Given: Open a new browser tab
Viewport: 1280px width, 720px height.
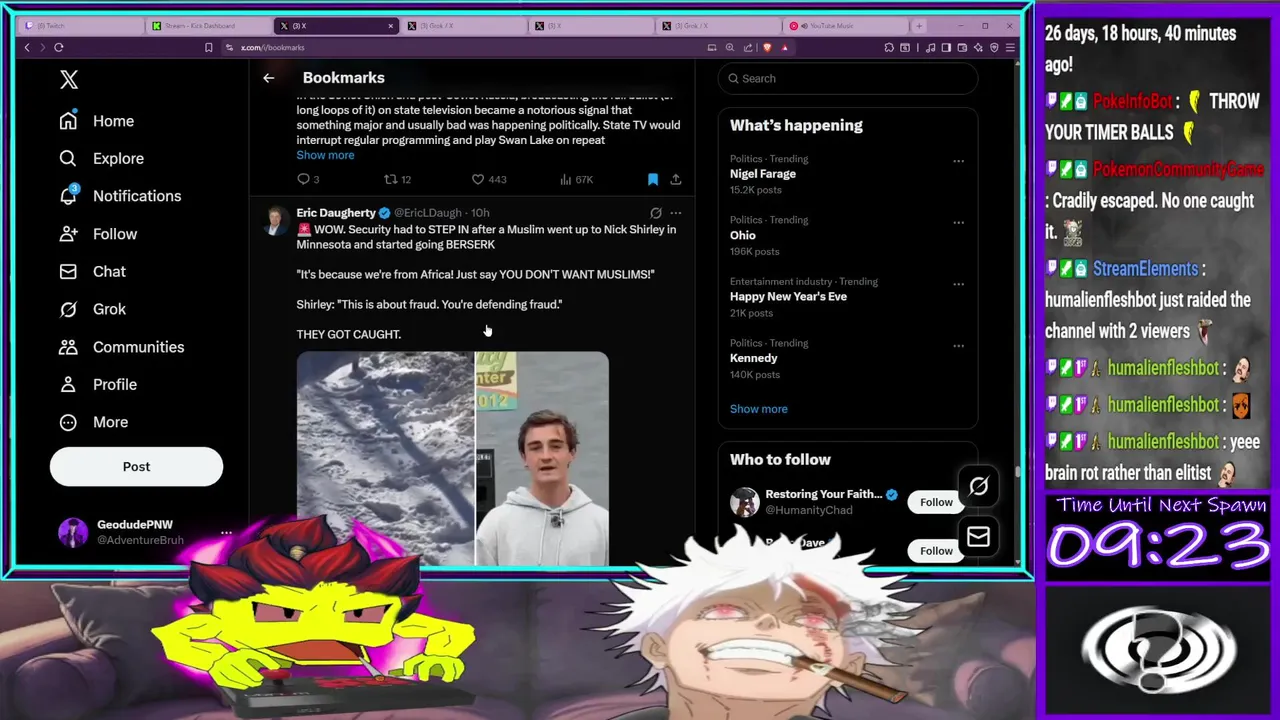Looking at the screenshot, I should [919, 26].
